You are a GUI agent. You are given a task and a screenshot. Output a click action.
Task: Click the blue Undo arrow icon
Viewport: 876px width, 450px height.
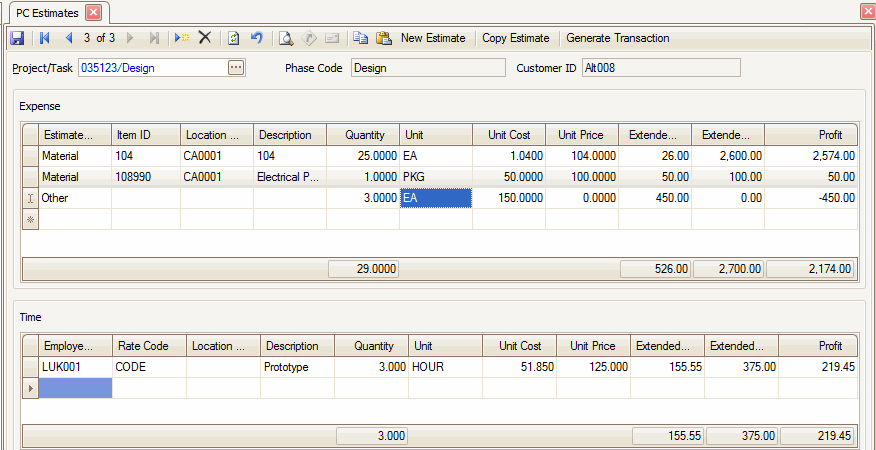(x=257, y=38)
